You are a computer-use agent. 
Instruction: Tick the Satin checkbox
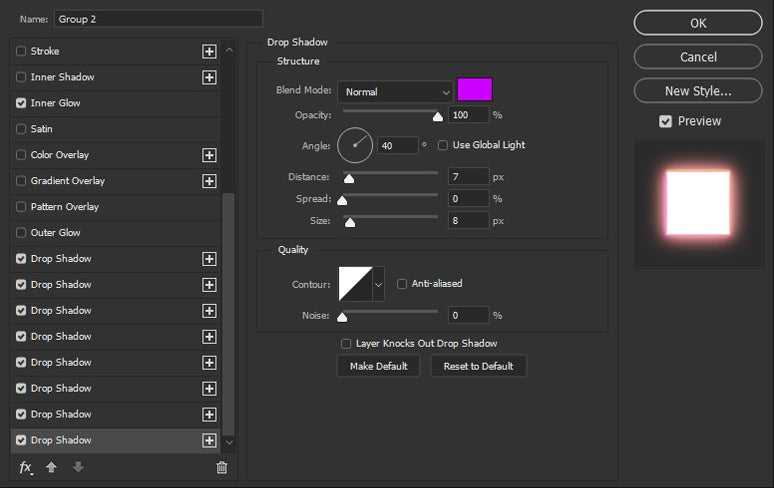[21, 129]
